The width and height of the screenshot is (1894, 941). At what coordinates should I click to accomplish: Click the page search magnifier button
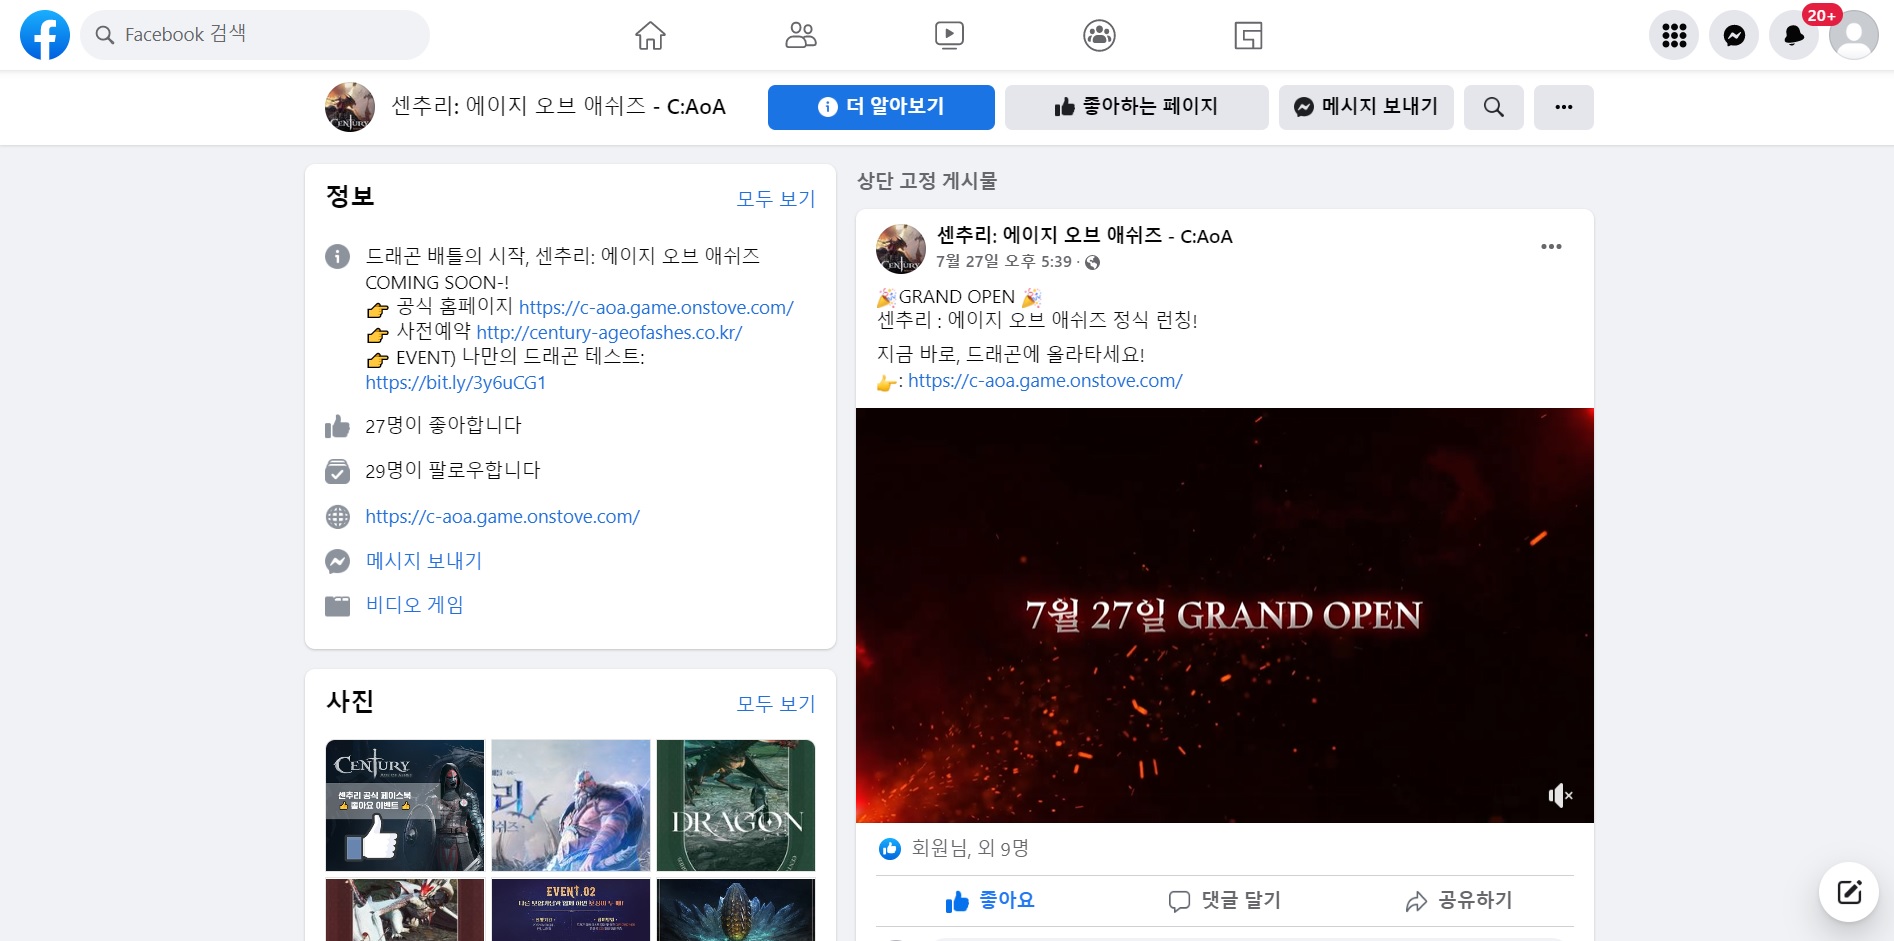coord(1493,107)
